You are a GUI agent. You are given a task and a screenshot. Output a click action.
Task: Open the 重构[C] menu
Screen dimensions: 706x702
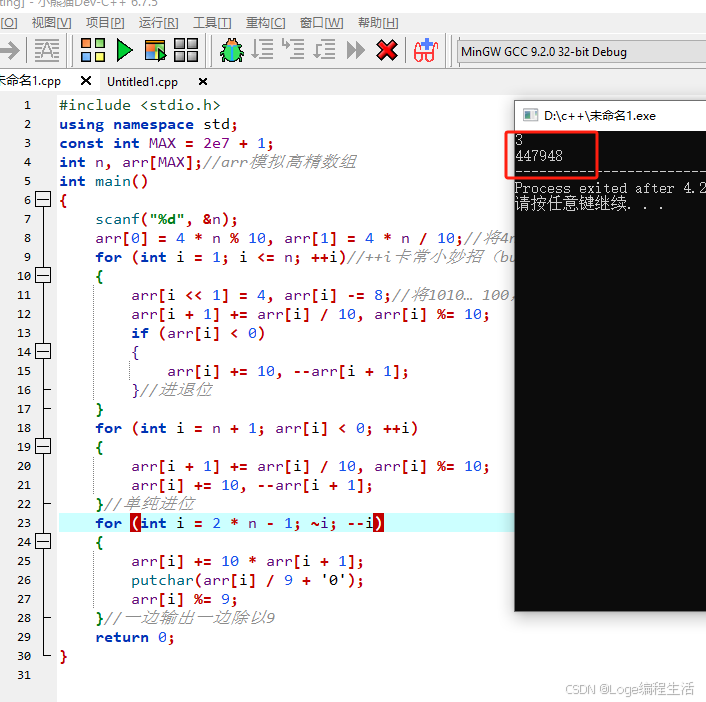(x=266, y=23)
